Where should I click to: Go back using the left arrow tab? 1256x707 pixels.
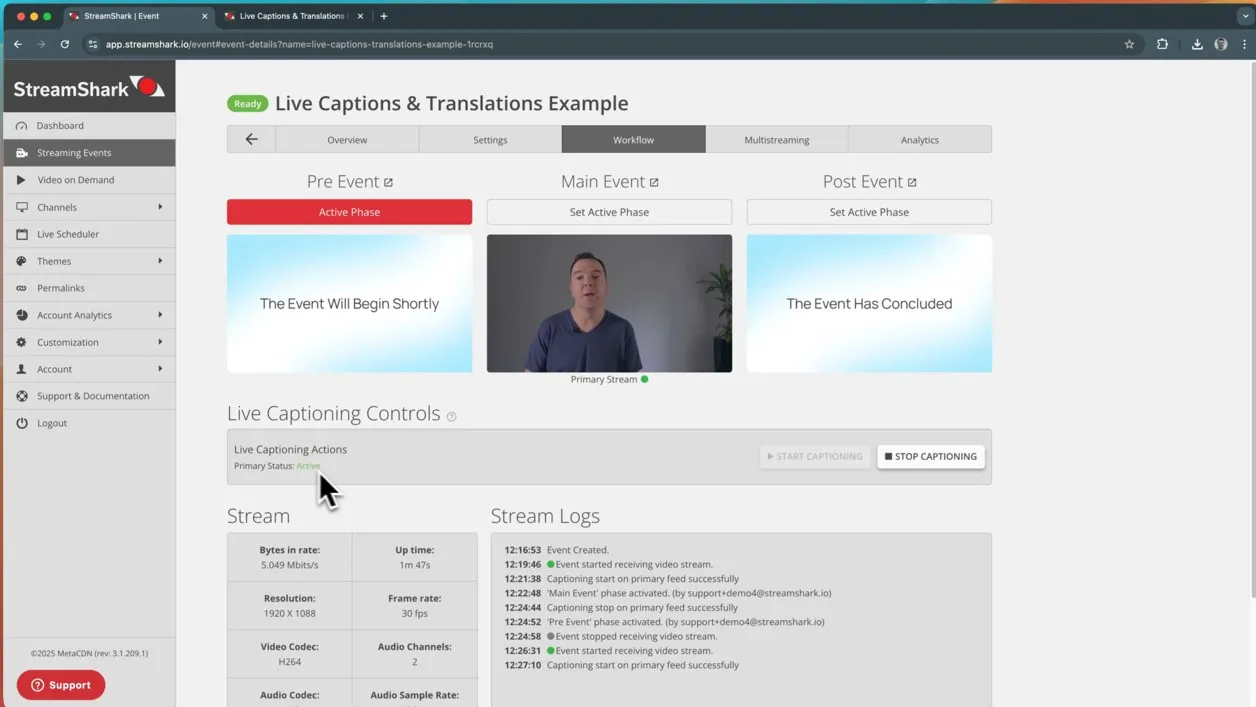tap(251, 139)
